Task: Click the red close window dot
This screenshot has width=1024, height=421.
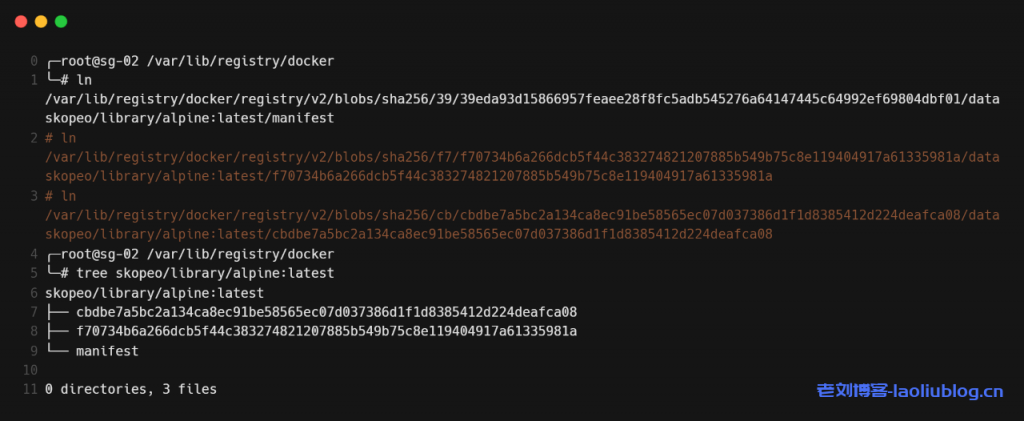Action: click(21, 21)
